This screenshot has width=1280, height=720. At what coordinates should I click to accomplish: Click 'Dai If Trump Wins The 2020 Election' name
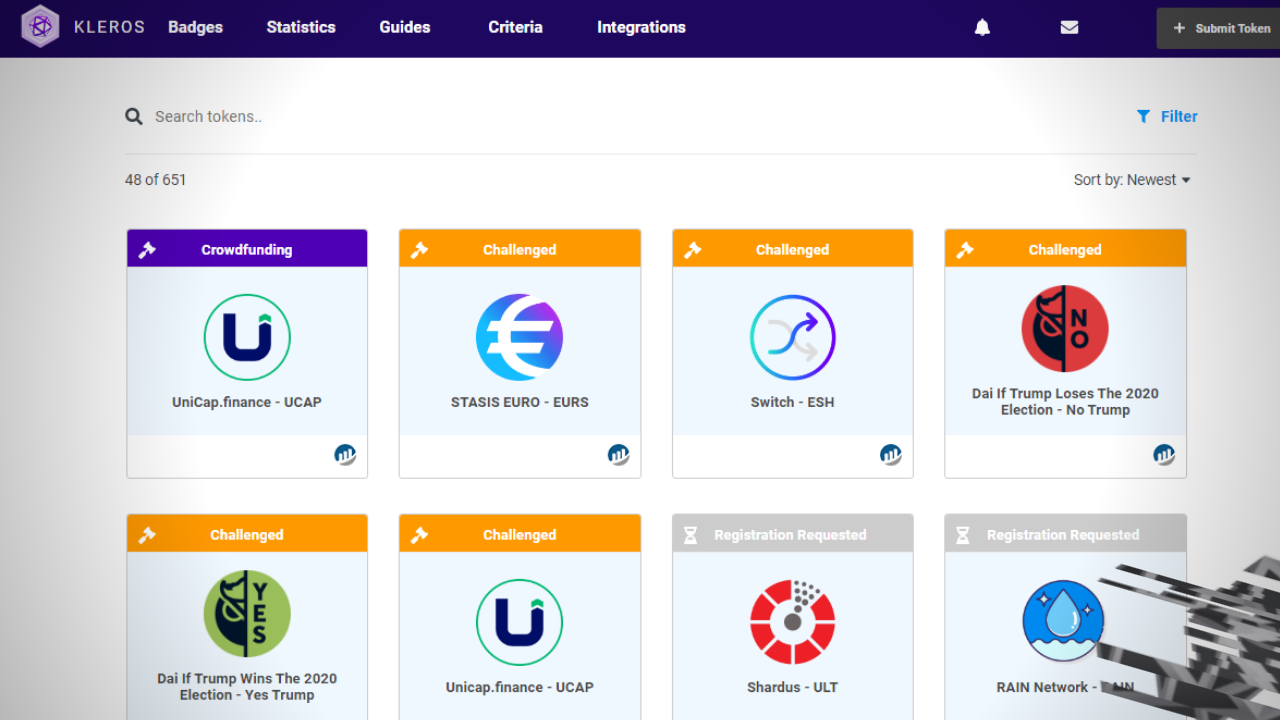(247, 686)
